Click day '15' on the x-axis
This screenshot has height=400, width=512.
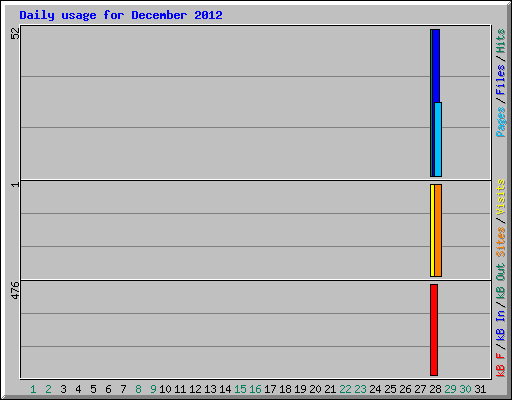point(240,389)
